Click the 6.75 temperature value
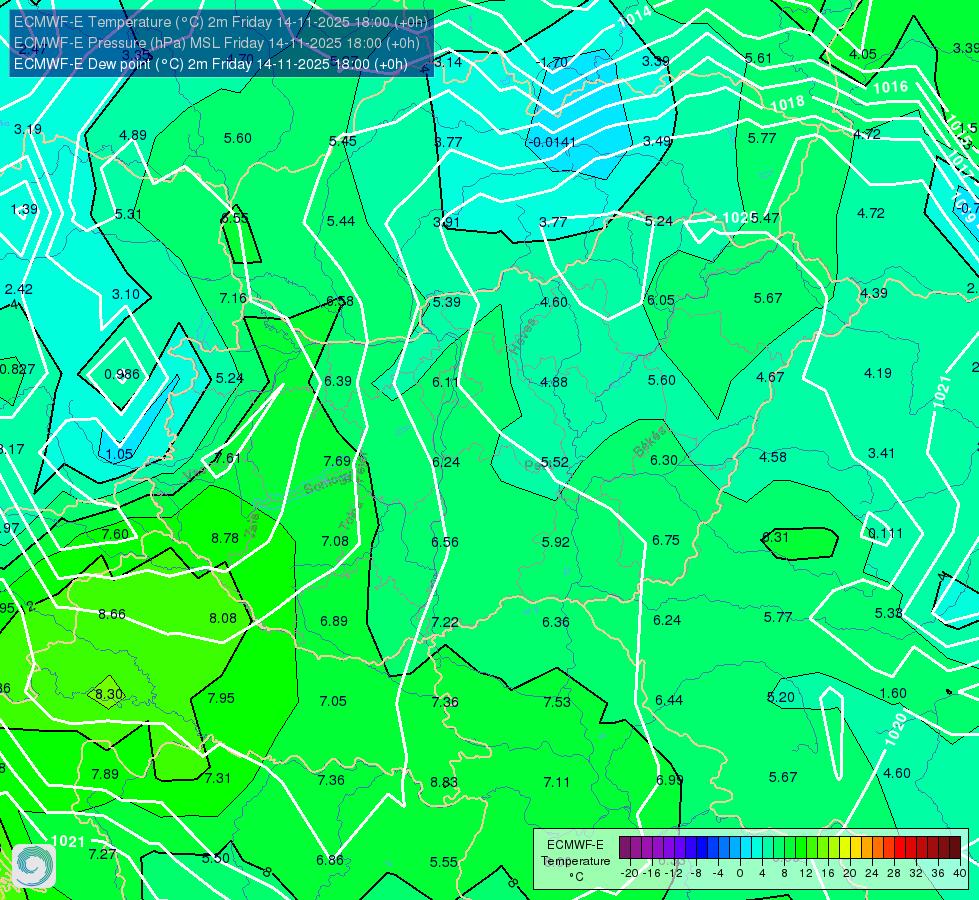This screenshot has height=900, width=979. click(x=666, y=540)
